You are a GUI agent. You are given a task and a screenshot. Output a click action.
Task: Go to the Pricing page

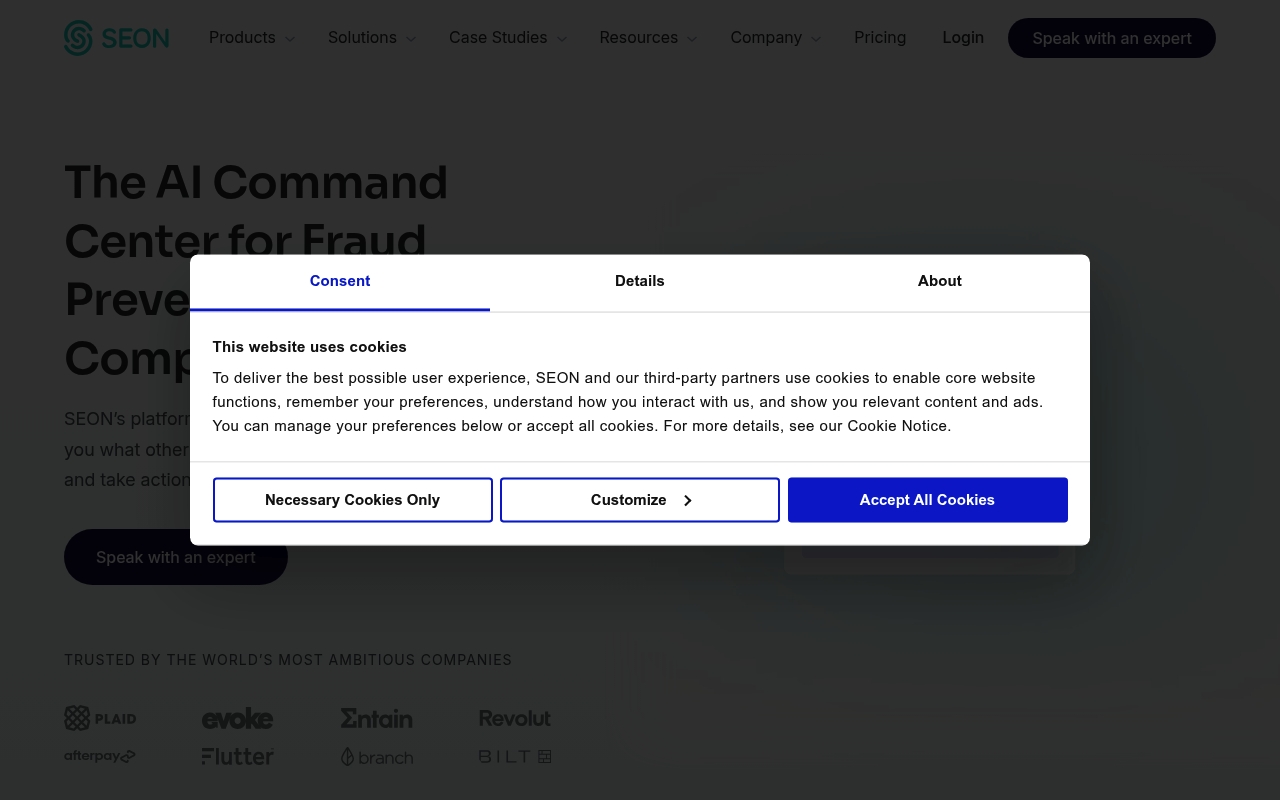tap(880, 37)
